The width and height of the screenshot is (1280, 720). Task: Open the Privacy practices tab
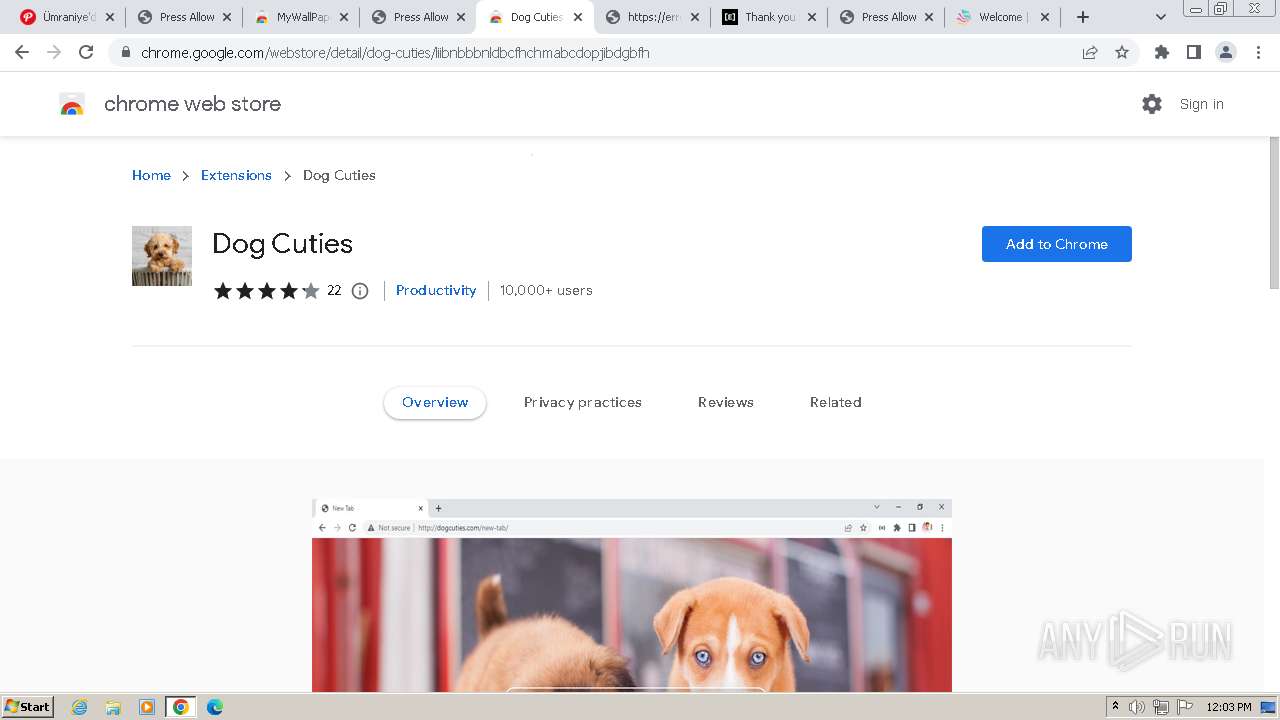pos(583,402)
